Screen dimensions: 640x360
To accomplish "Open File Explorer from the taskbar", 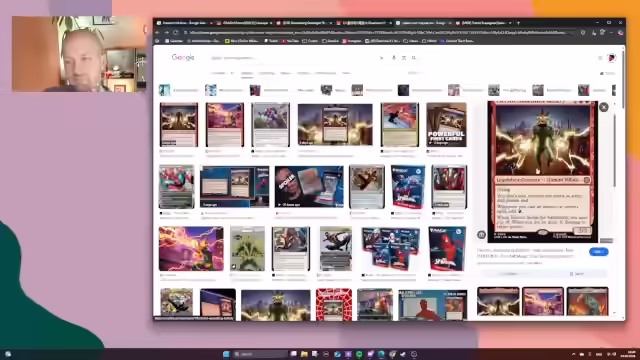I will [304, 354].
